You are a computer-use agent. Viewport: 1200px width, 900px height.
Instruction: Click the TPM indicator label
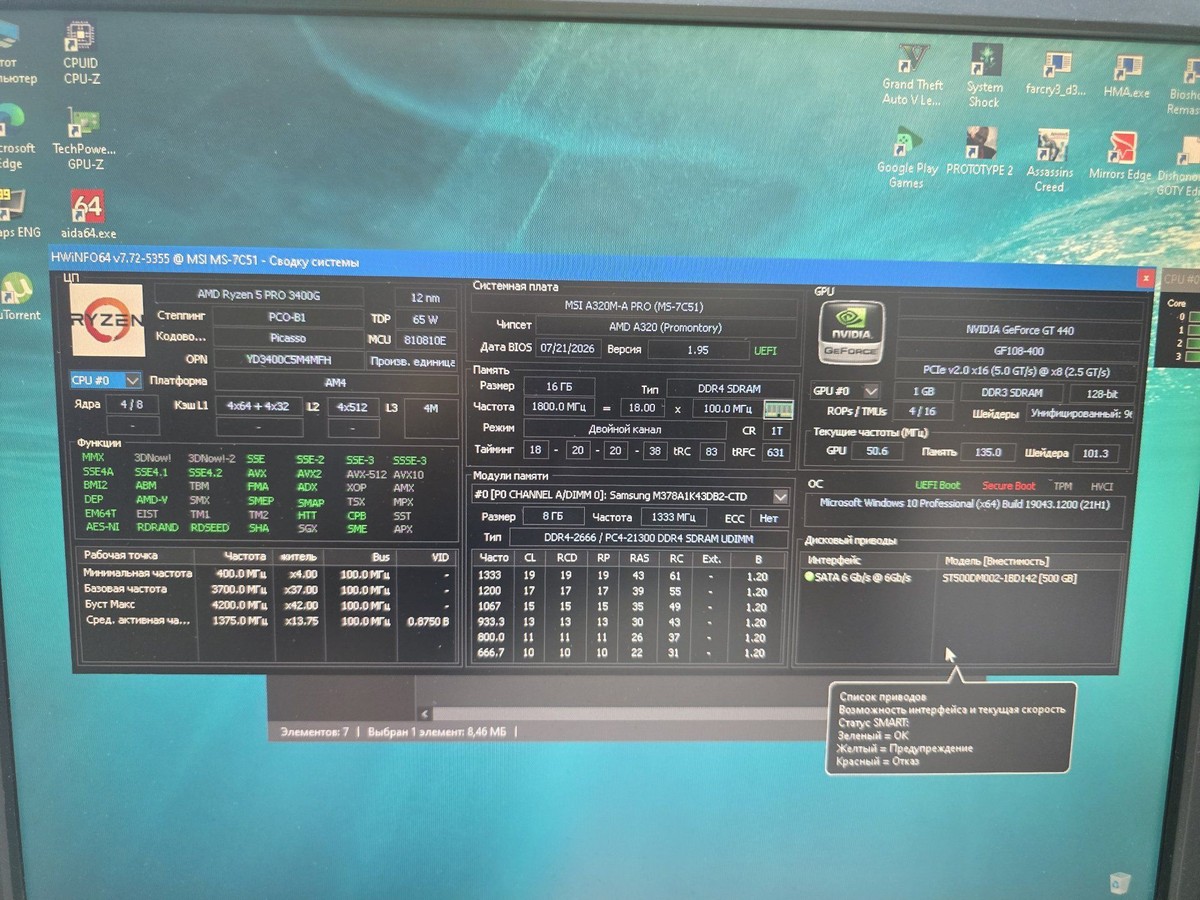[x=1062, y=486]
